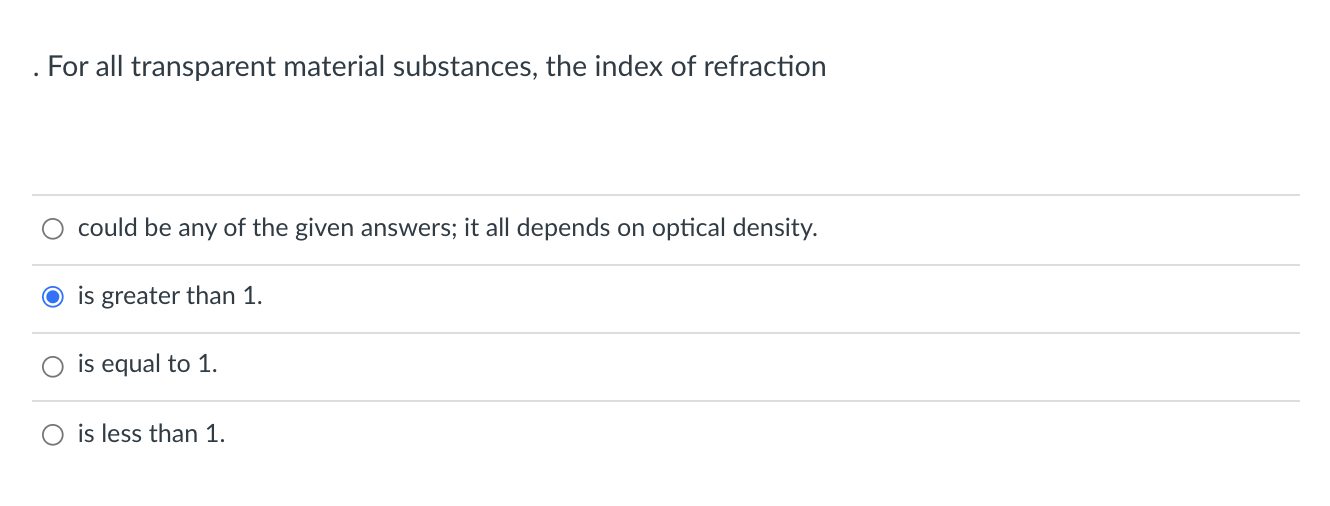Click the leading period before the question
1330x506 pixels.
pos(35,72)
